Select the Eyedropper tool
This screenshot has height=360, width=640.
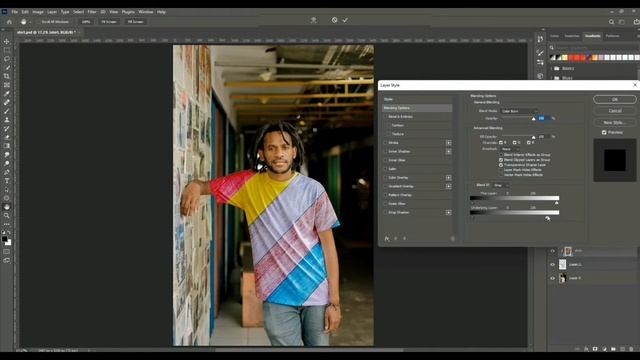point(7,94)
